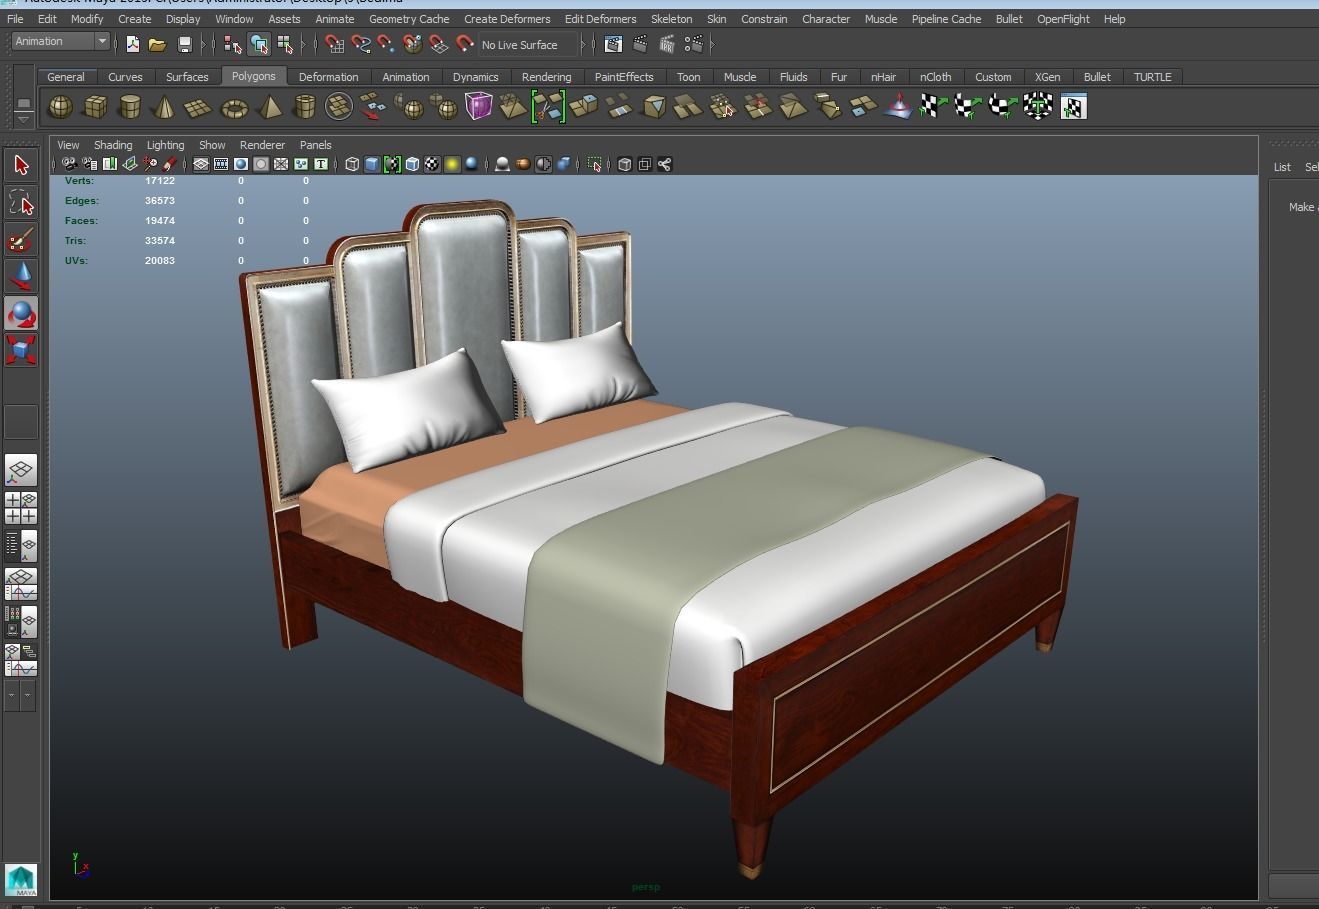
Task: Toggle Select by hierarchy mode
Action: point(233,44)
